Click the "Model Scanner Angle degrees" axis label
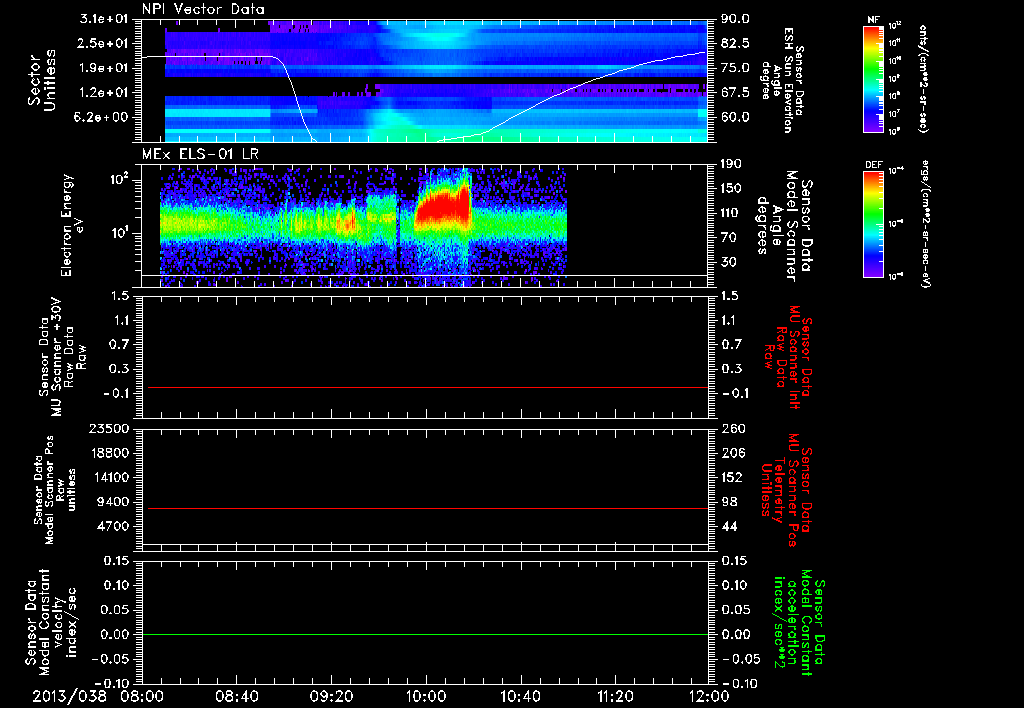This screenshot has height=708, width=1024. [x=784, y=226]
